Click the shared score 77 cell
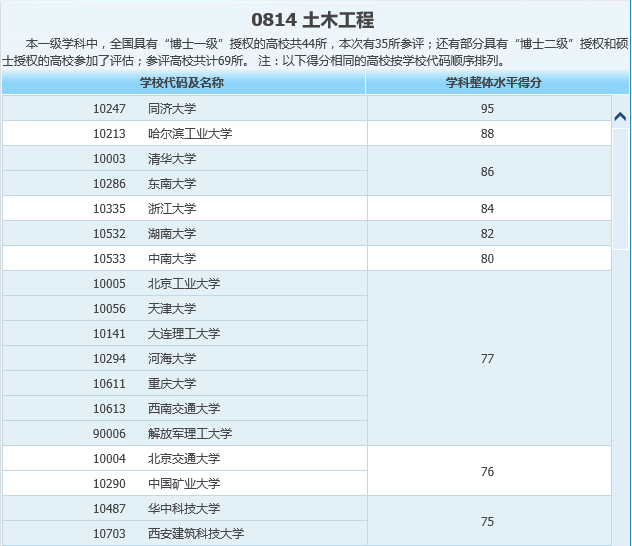The height and width of the screenshot is (546, 632). click(x=489, y=358)
